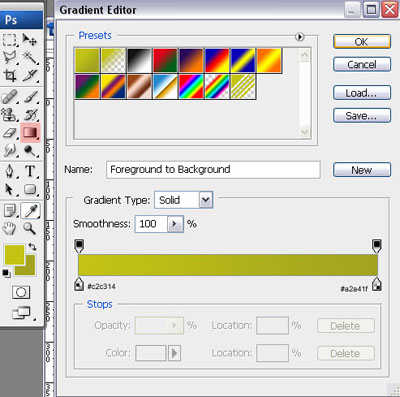Viewport: 400px width, 397px height.
Task: Click the Load... button
Action: [x=362, y=93]
